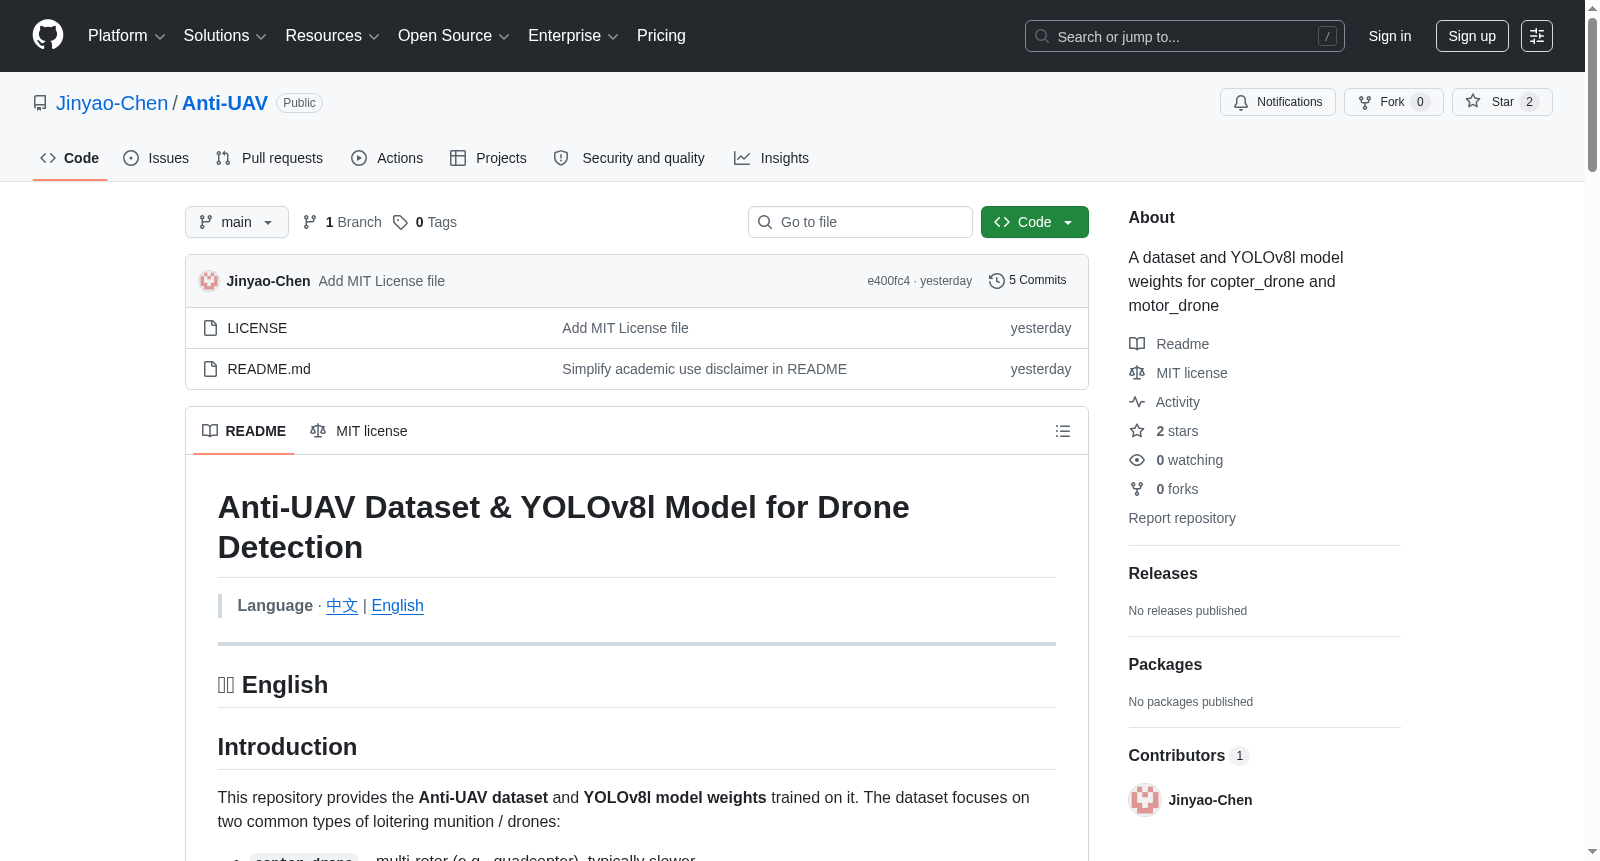
Task: View the 5 Commits history
Action: 1027,280
